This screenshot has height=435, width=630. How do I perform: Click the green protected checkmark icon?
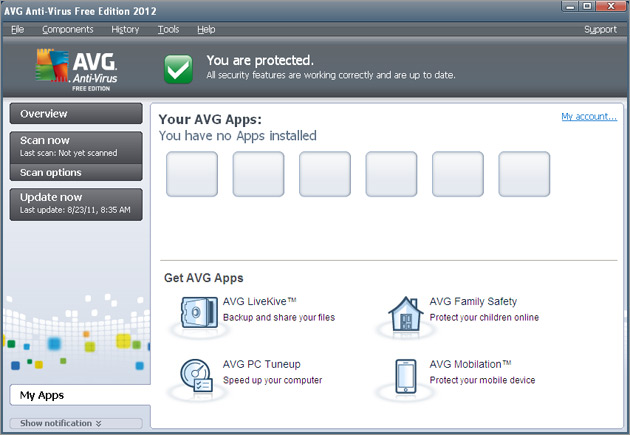tap(178, 69)
